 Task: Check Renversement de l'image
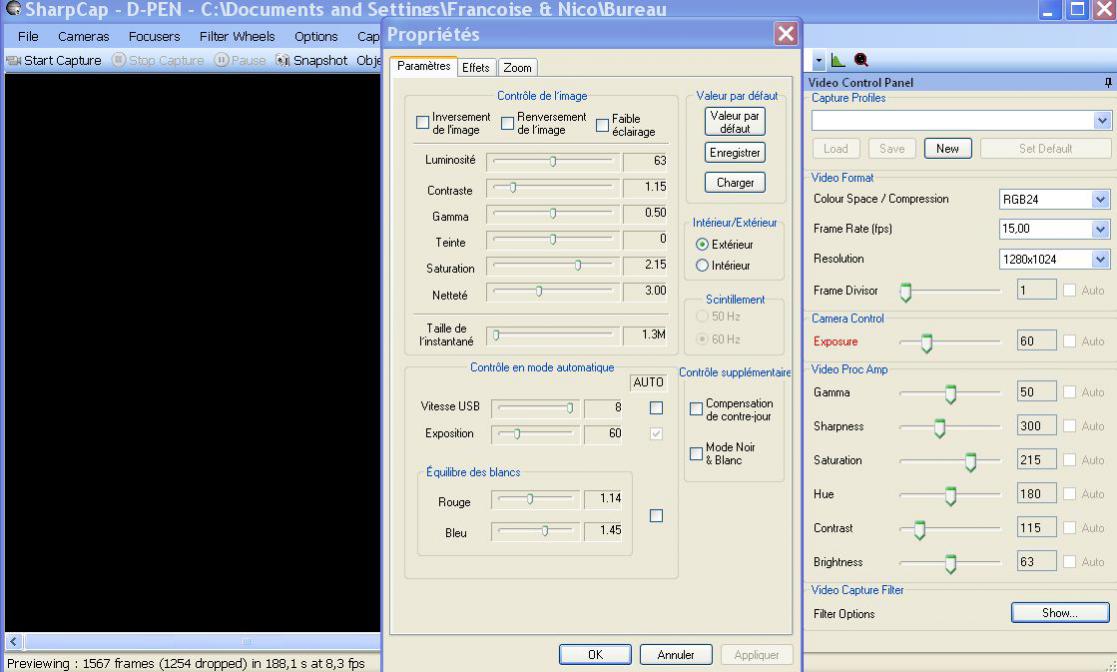tap(507, 123)
